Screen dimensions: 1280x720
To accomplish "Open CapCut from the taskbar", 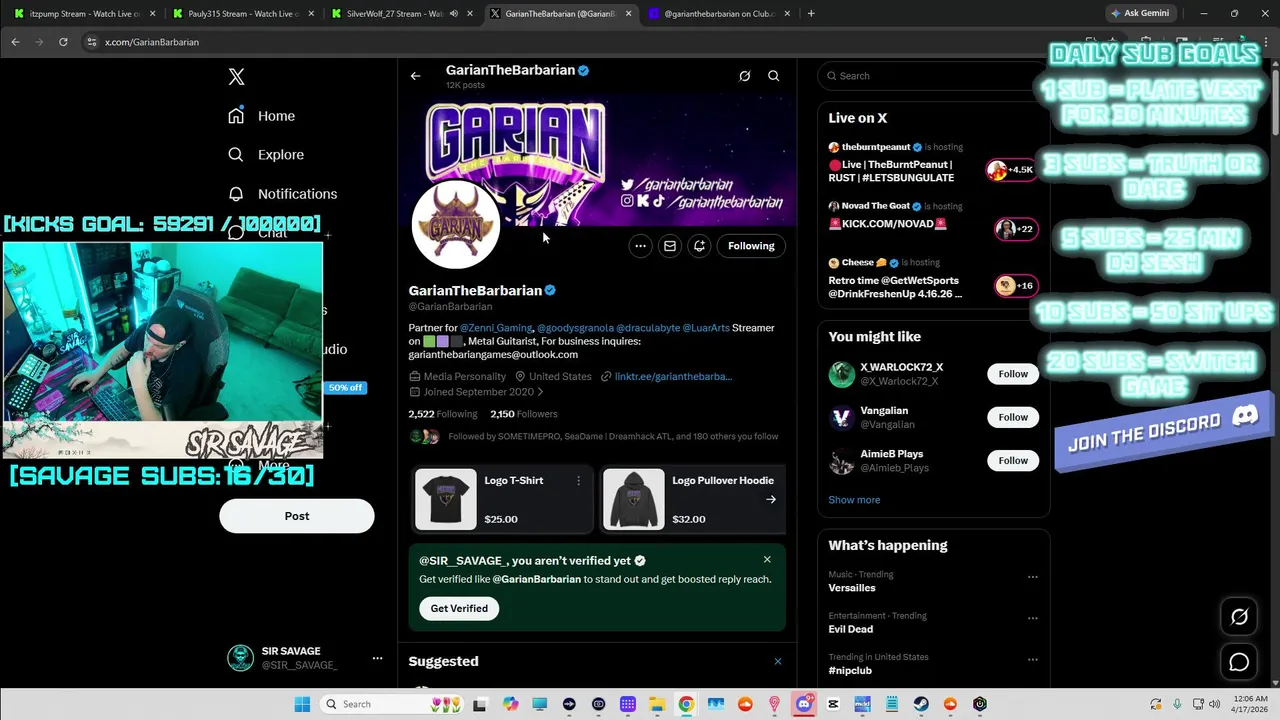I will 834,704.
